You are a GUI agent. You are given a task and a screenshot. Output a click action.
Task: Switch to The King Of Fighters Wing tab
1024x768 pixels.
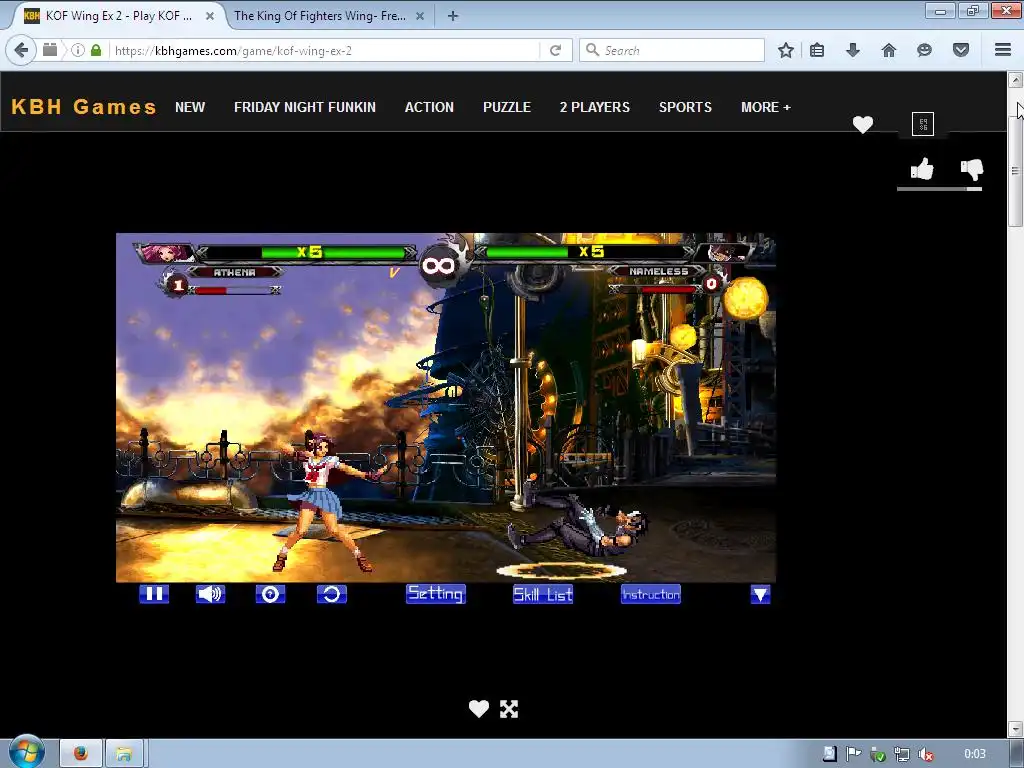320,16
